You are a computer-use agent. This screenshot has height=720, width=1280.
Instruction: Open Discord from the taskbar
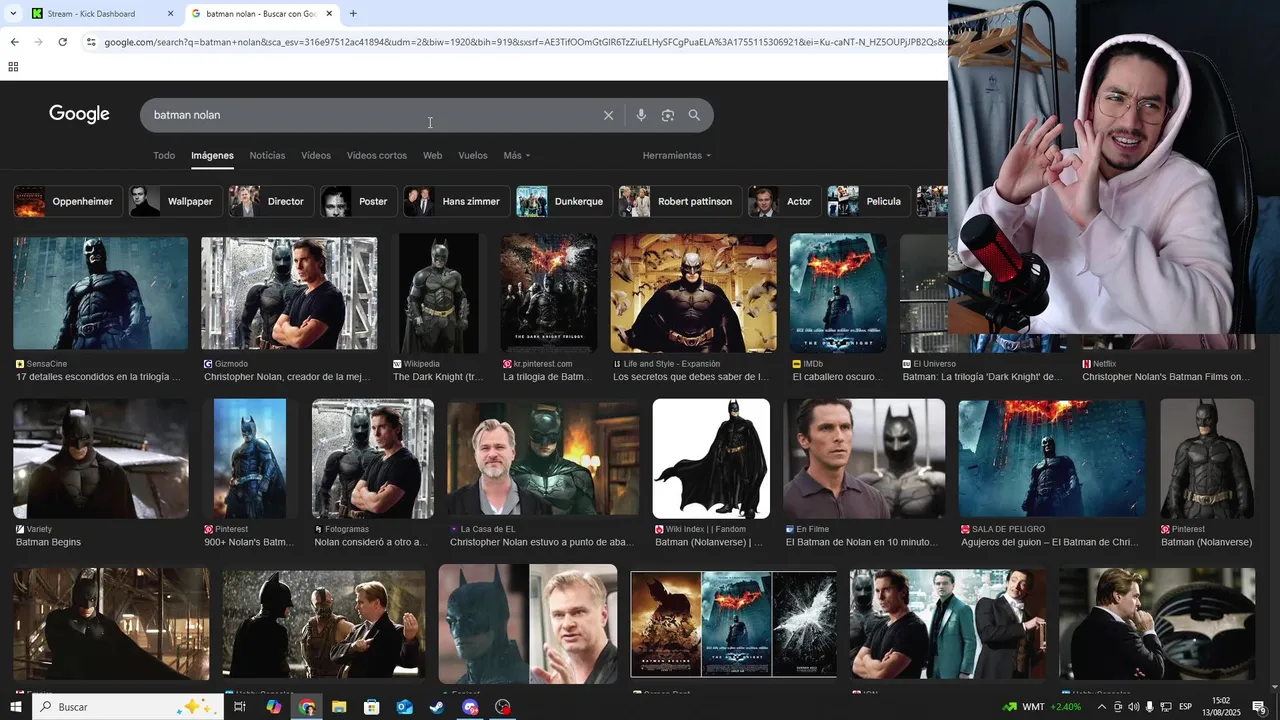(x=470, y=707)
